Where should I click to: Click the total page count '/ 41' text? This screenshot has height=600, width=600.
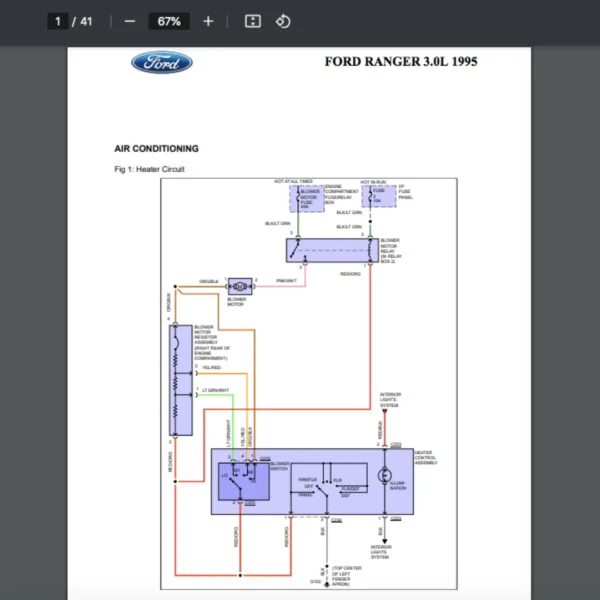point(82,21)
